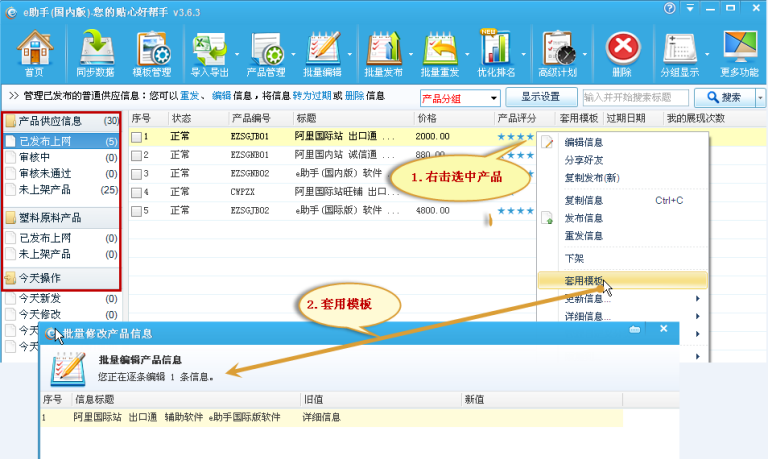Choose 重发信息 from the context menu
This screenshot has width=768, height=459.
tap(583, 236)
